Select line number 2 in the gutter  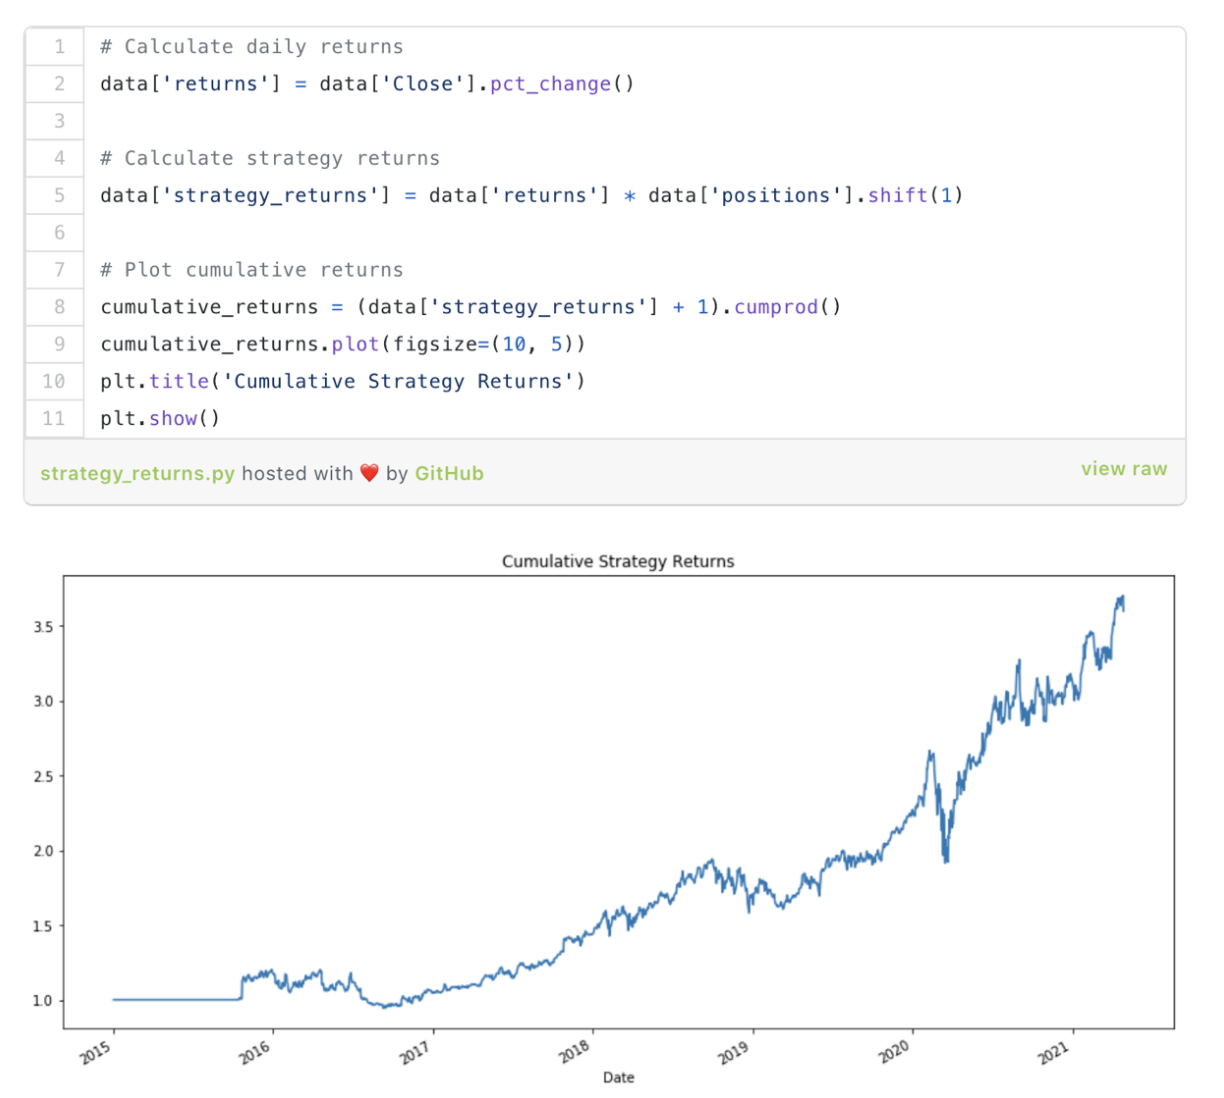59,84
